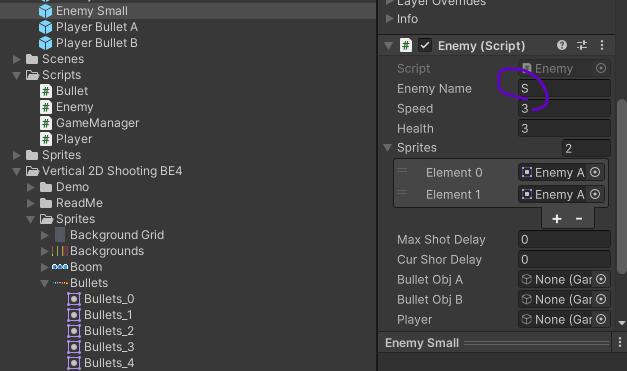Image resolution: width=627 pixels, height=371 pixels.
Task: Click the Inspector scroll down arrow
Action: 622,323
